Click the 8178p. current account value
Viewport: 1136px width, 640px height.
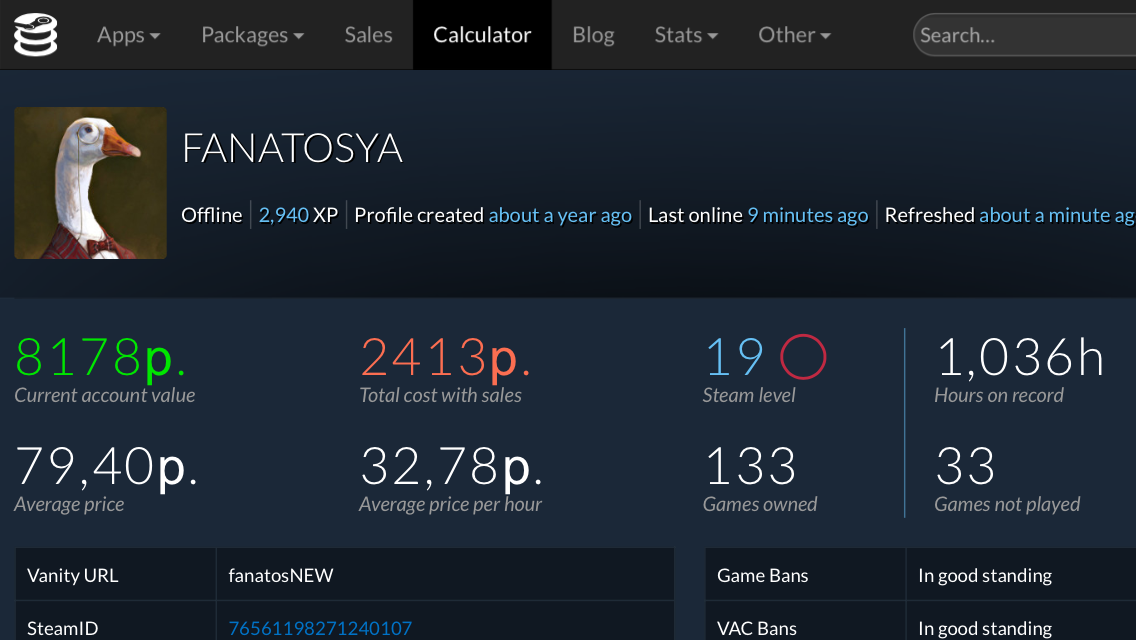pos(101,357)
